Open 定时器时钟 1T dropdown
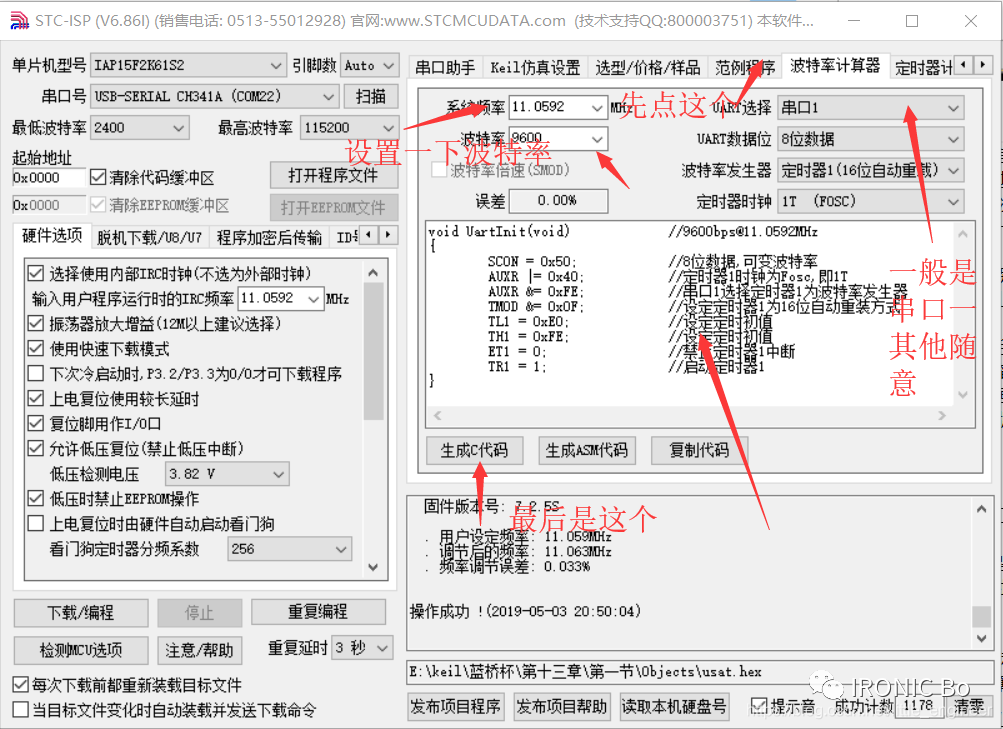Screen dimensions: 1003x729 [x=871, y=201]
